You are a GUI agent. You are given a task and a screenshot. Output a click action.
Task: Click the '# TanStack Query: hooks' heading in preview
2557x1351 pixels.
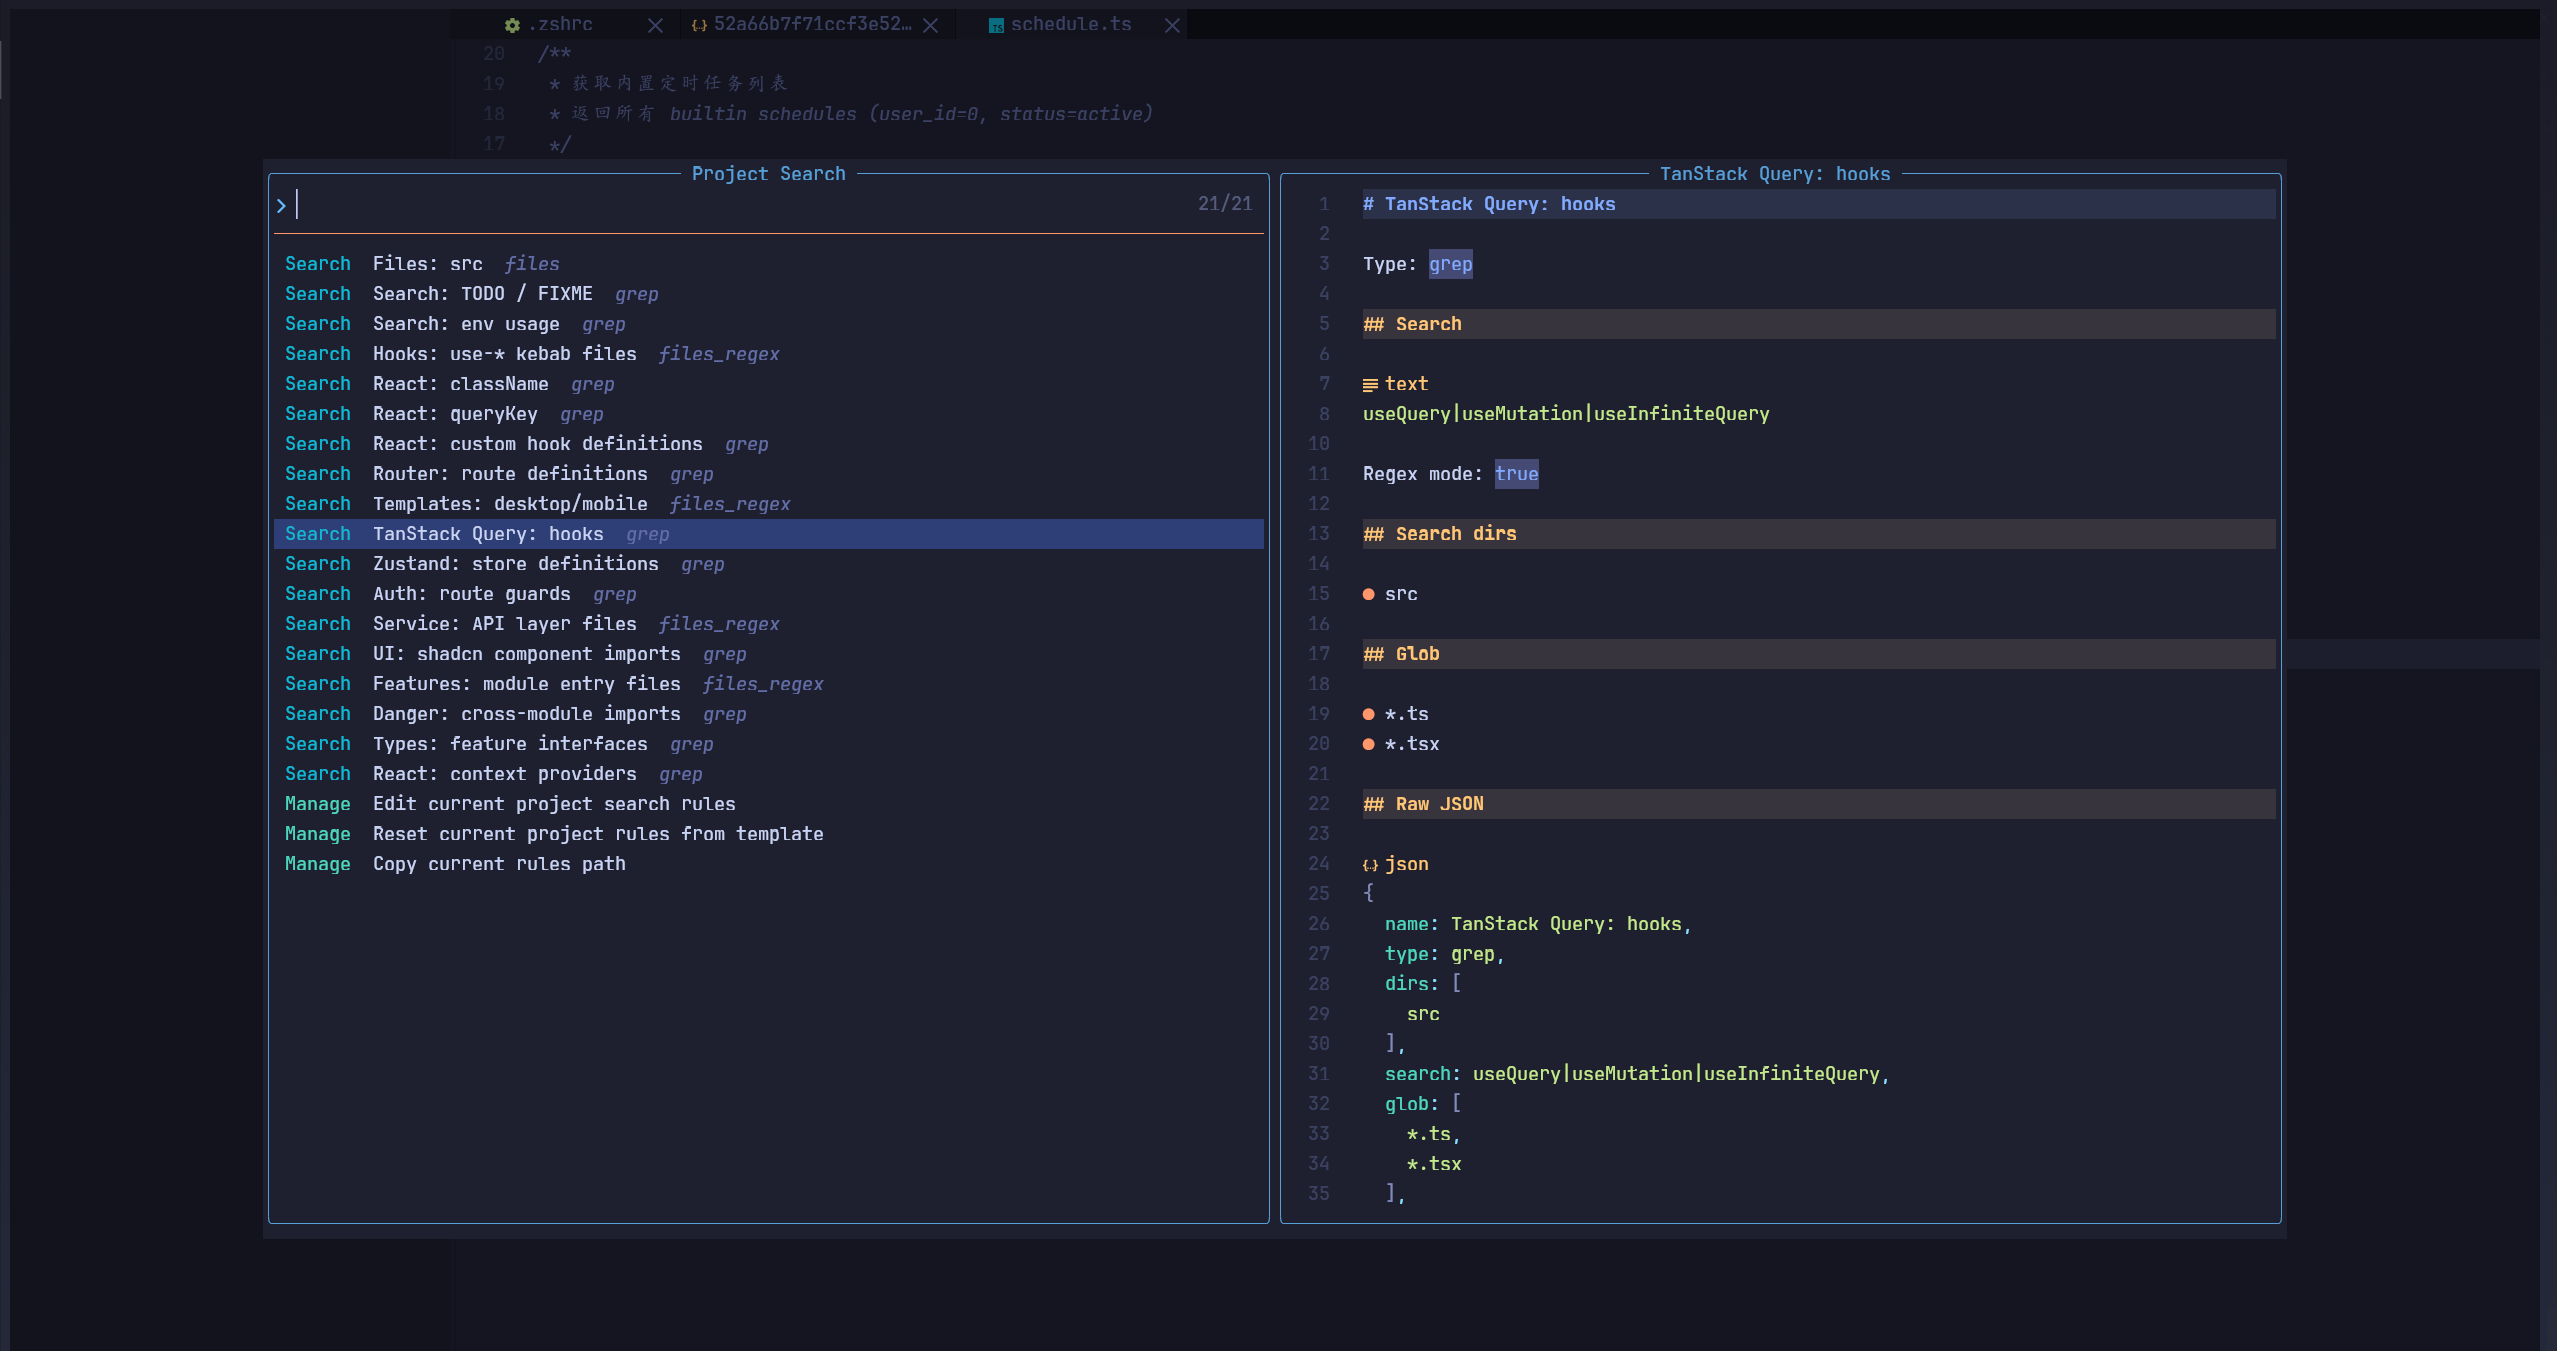pyautogui.click(x=1489, y=204)
